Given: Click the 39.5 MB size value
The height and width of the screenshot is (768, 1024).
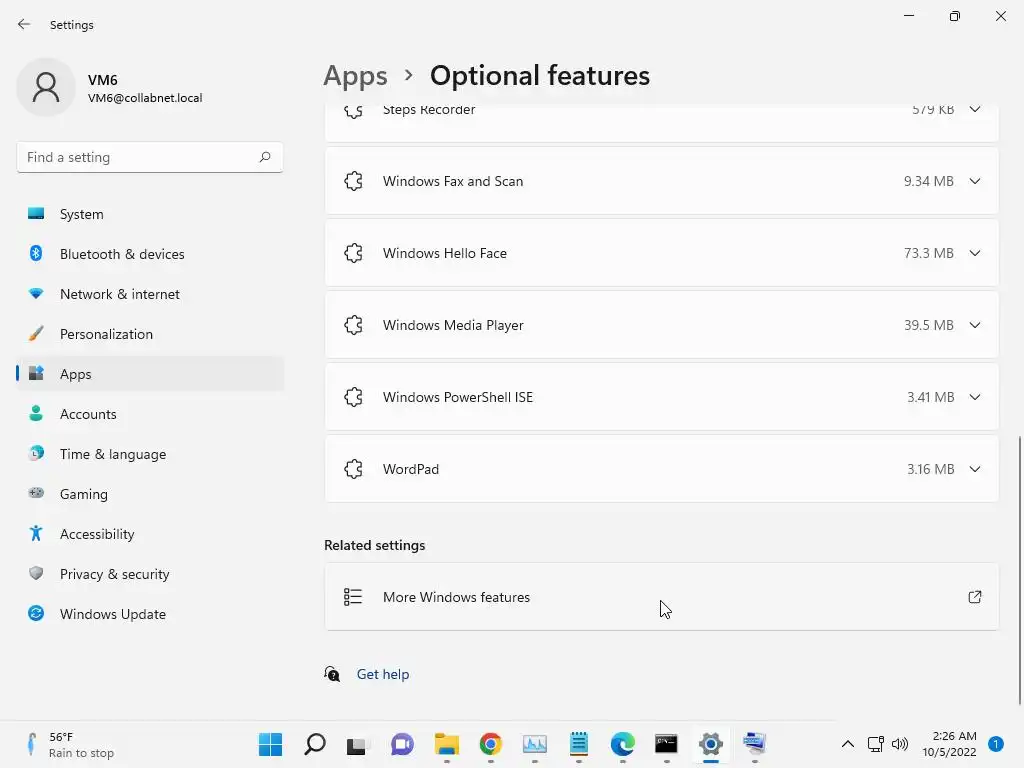Looking at the screenshot, I should coord(929,325).
